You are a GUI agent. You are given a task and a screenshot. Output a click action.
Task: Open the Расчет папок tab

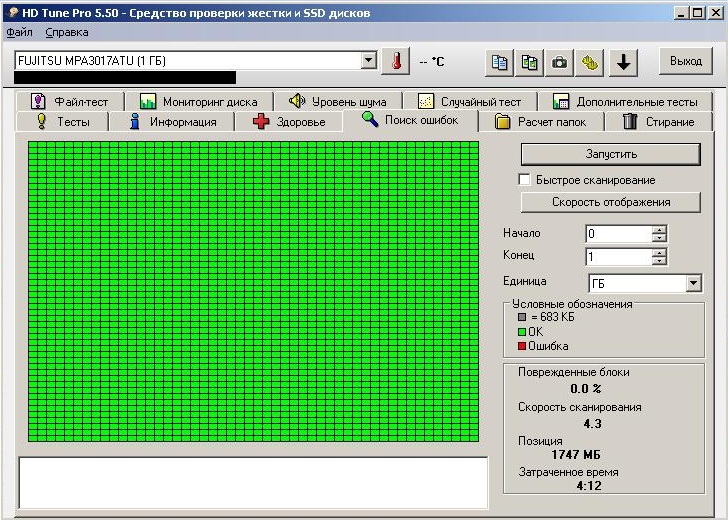pos(541,122)
